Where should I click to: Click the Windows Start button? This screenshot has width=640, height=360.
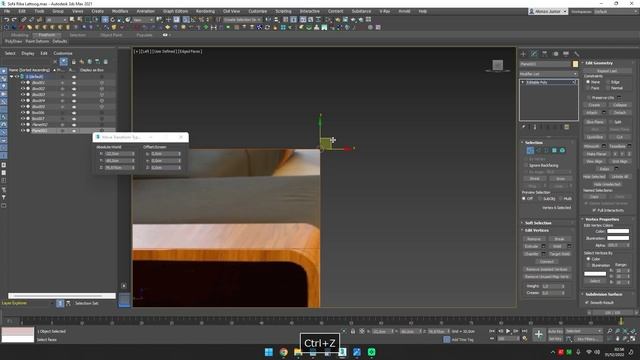point(269,352)
